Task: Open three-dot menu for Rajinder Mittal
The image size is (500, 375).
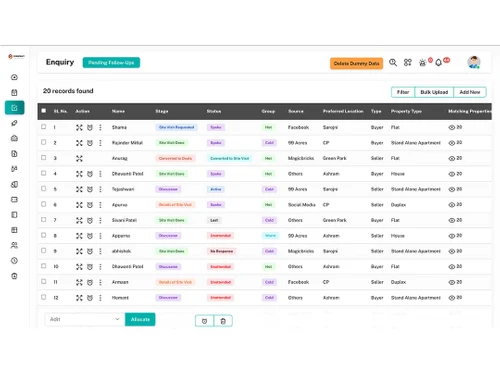Action: pos(100,143)
